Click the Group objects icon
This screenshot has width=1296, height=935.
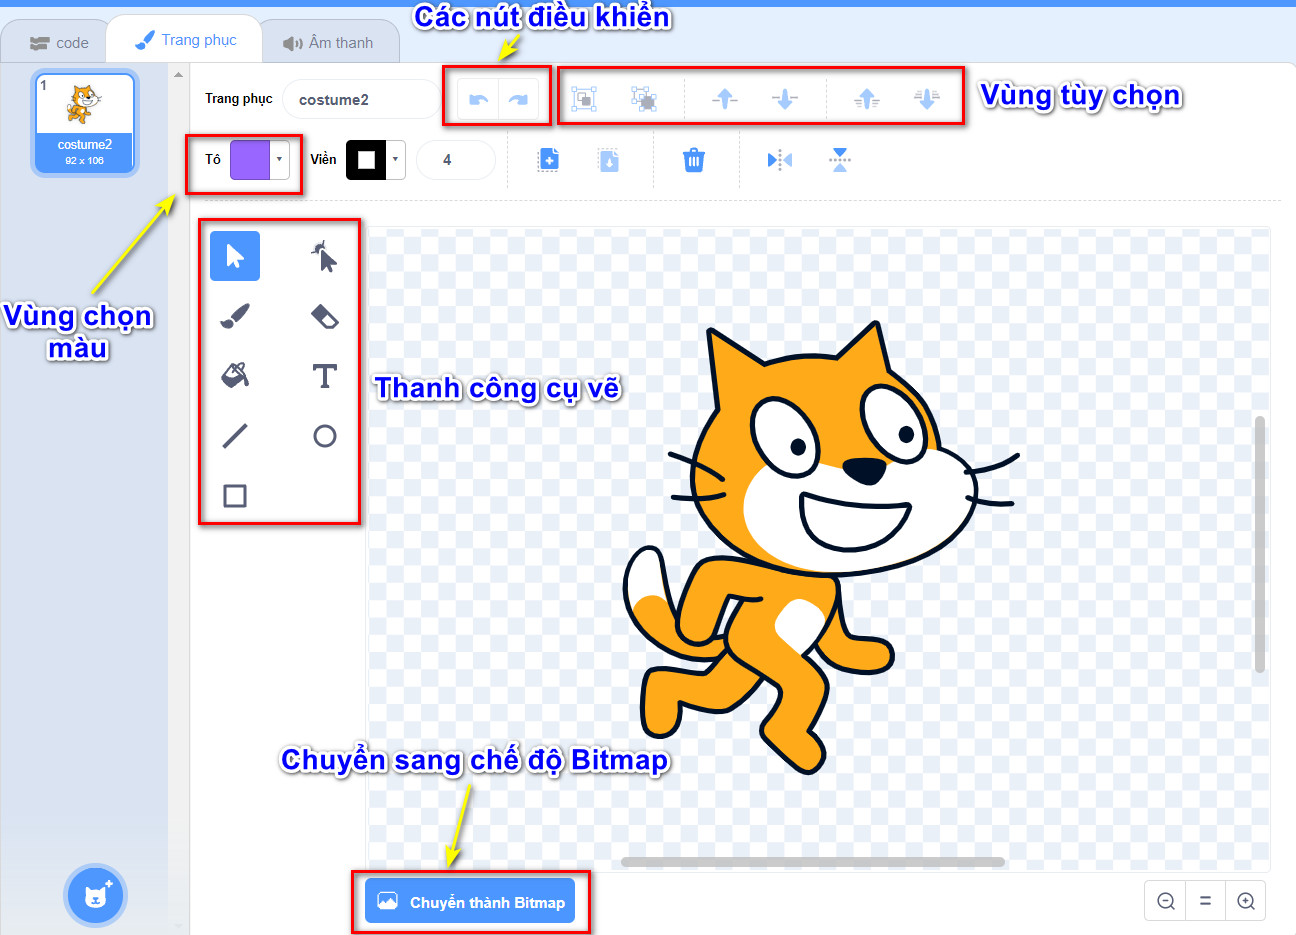[584, 98]
